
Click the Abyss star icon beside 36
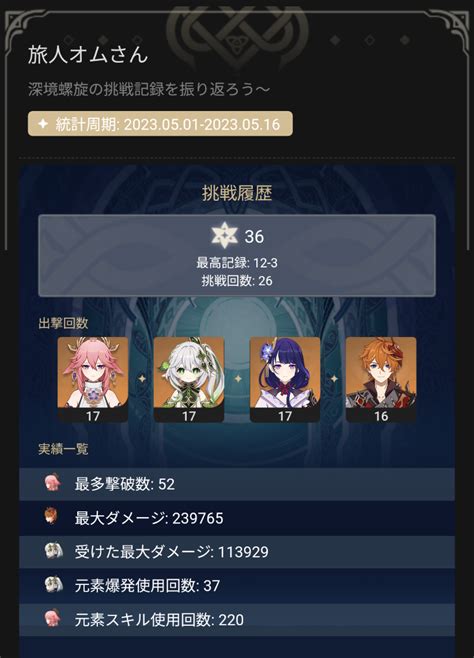(x=224, y=235)
